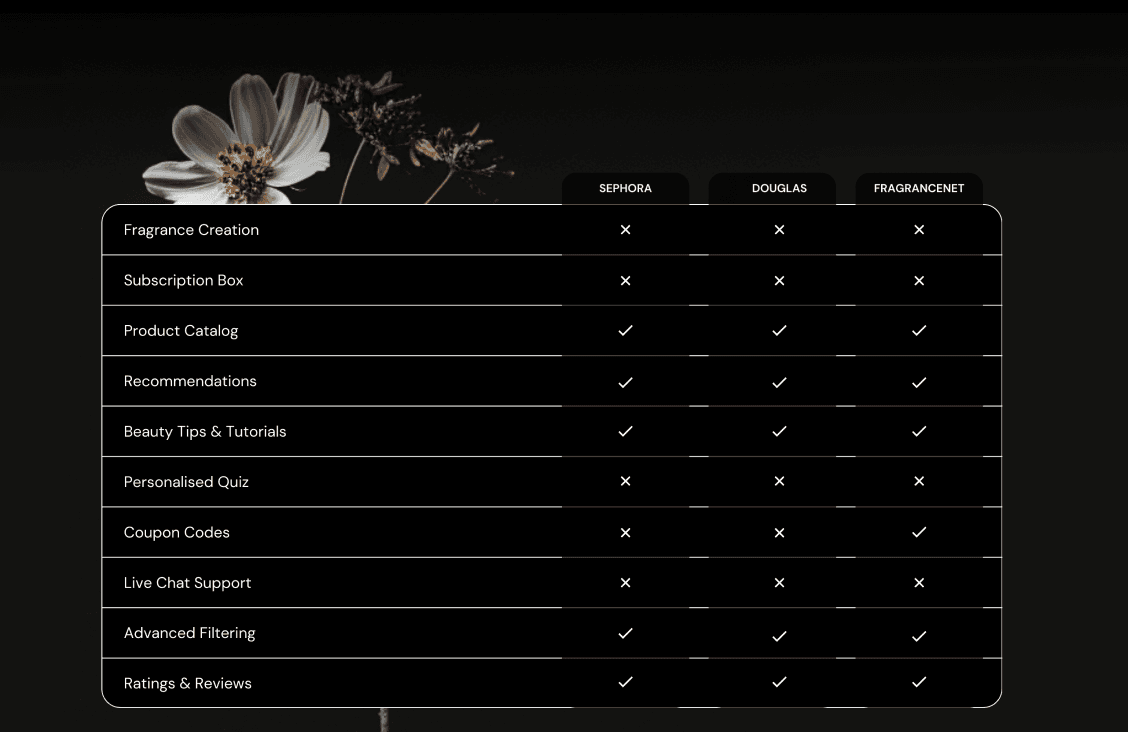
Task: Click the Personalised Quiz row label
Action: pyautogui.click(x=186, y=482)
